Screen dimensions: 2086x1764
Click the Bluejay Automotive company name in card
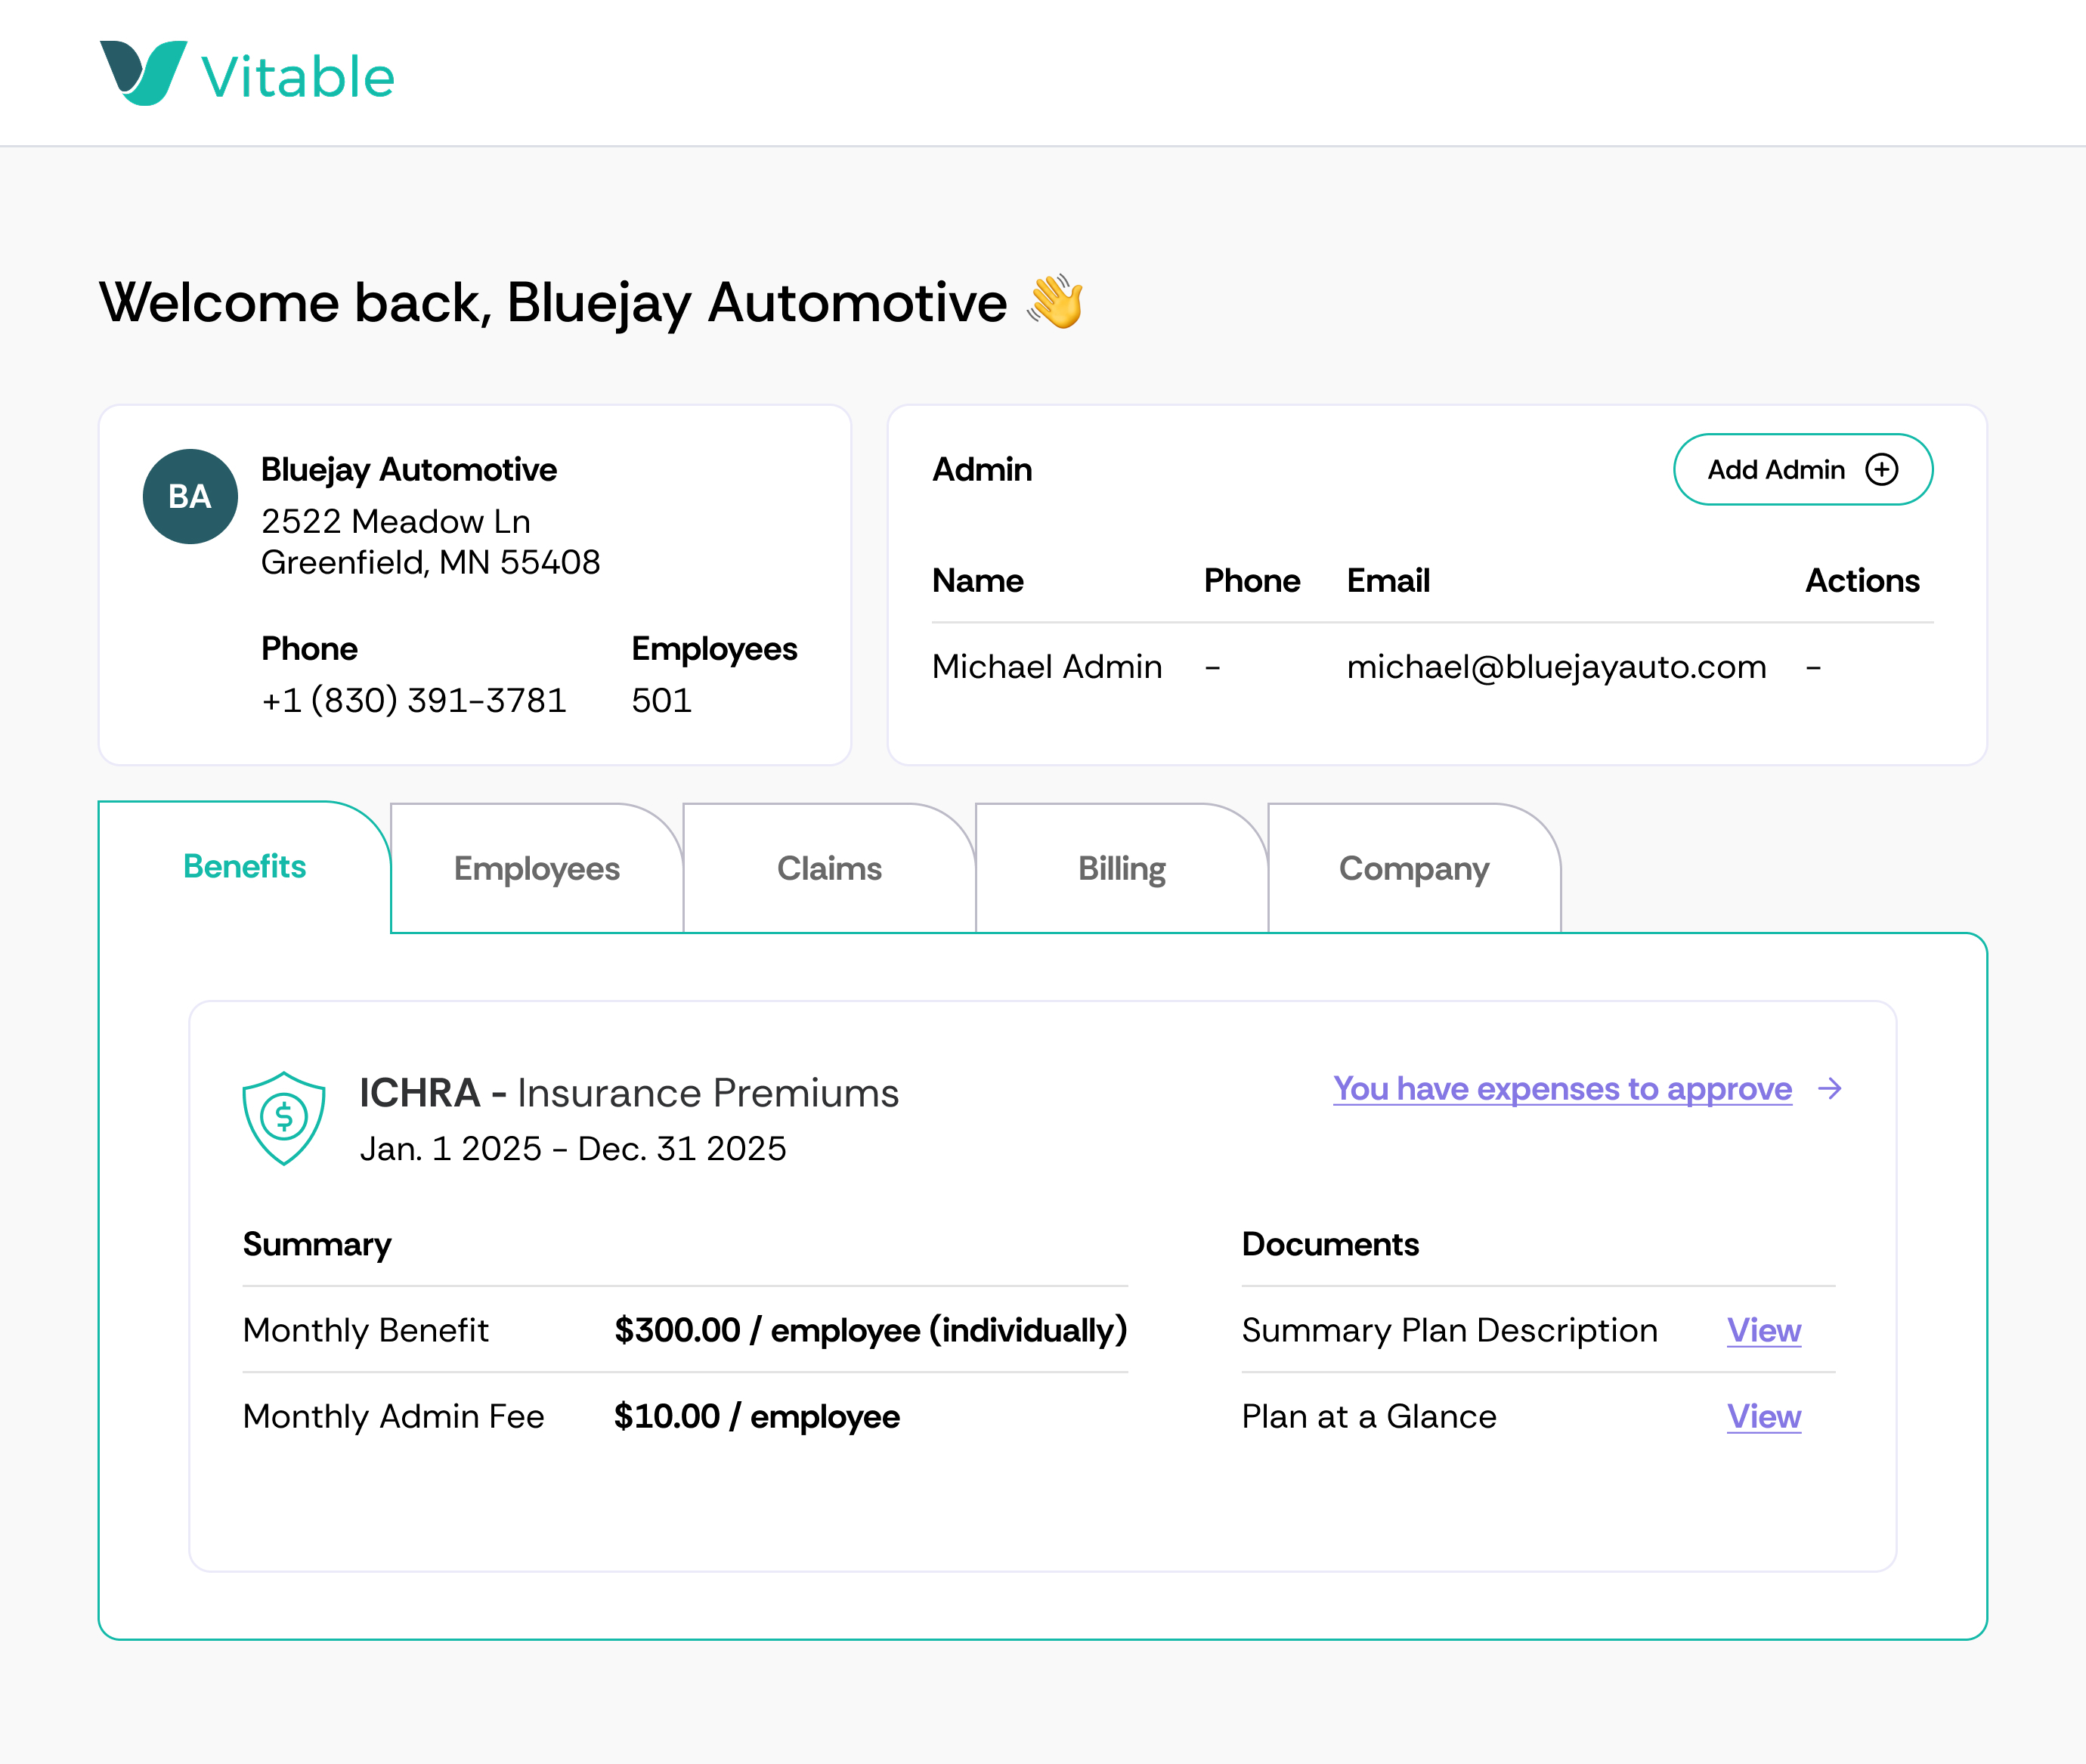tap(409, 469)
